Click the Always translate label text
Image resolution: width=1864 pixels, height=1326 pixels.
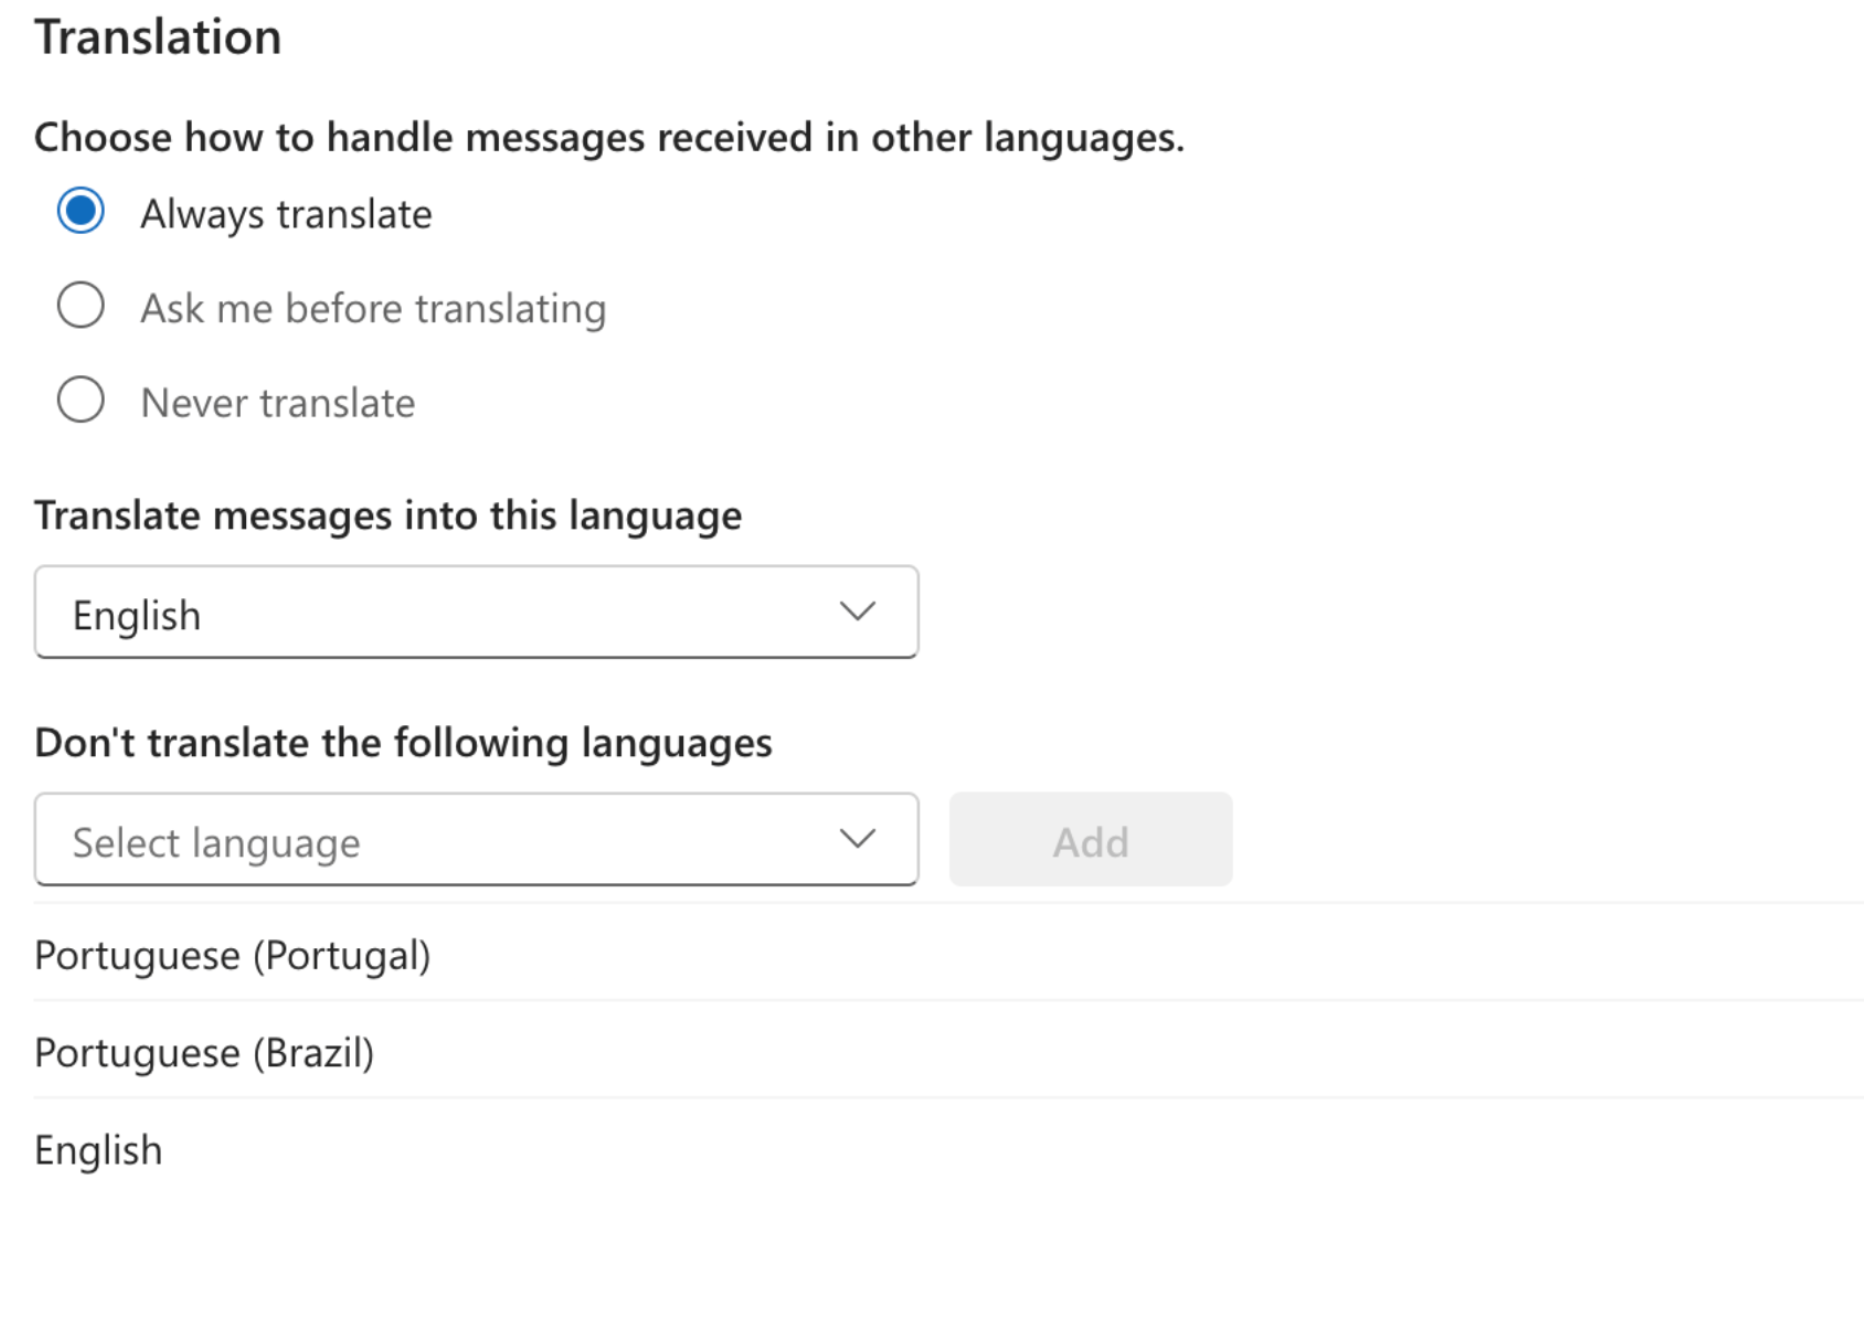coord(286,214)
